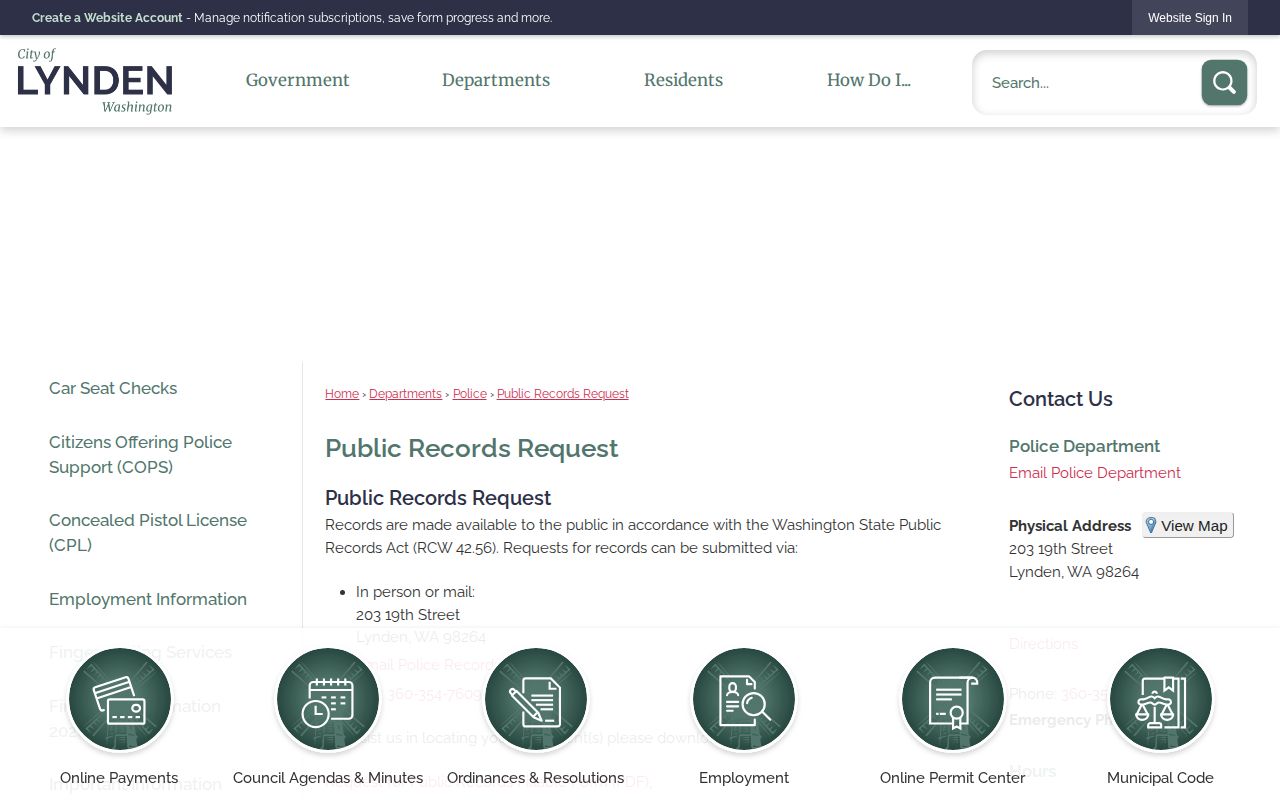The width and height of the screenshot is (1280, 800).
Task: Open the How Do I... menu
Action: (868, 80)
